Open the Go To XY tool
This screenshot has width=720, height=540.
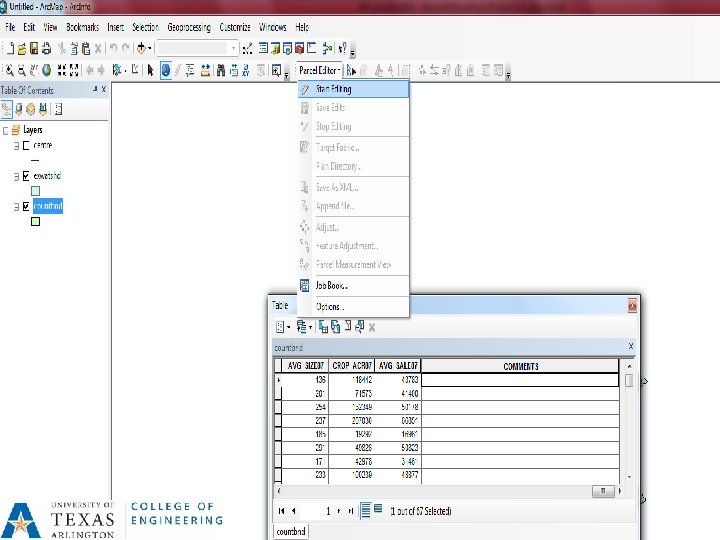246,70
